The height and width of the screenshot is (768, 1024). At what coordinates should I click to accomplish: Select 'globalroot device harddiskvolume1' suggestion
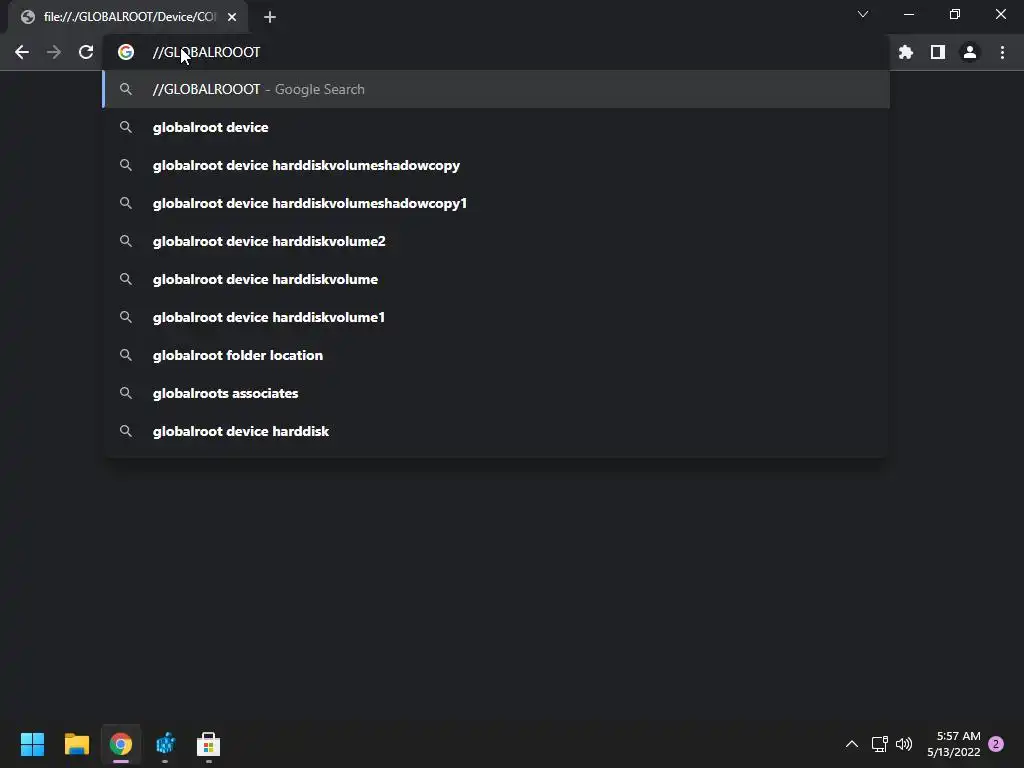point(496,317)
